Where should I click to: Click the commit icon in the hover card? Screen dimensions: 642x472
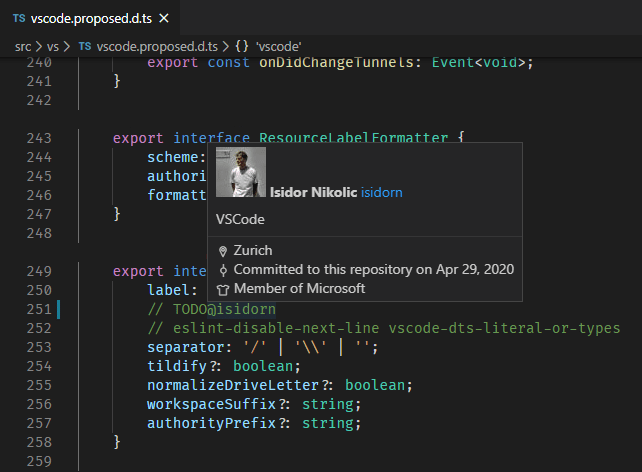coord(223,270)
